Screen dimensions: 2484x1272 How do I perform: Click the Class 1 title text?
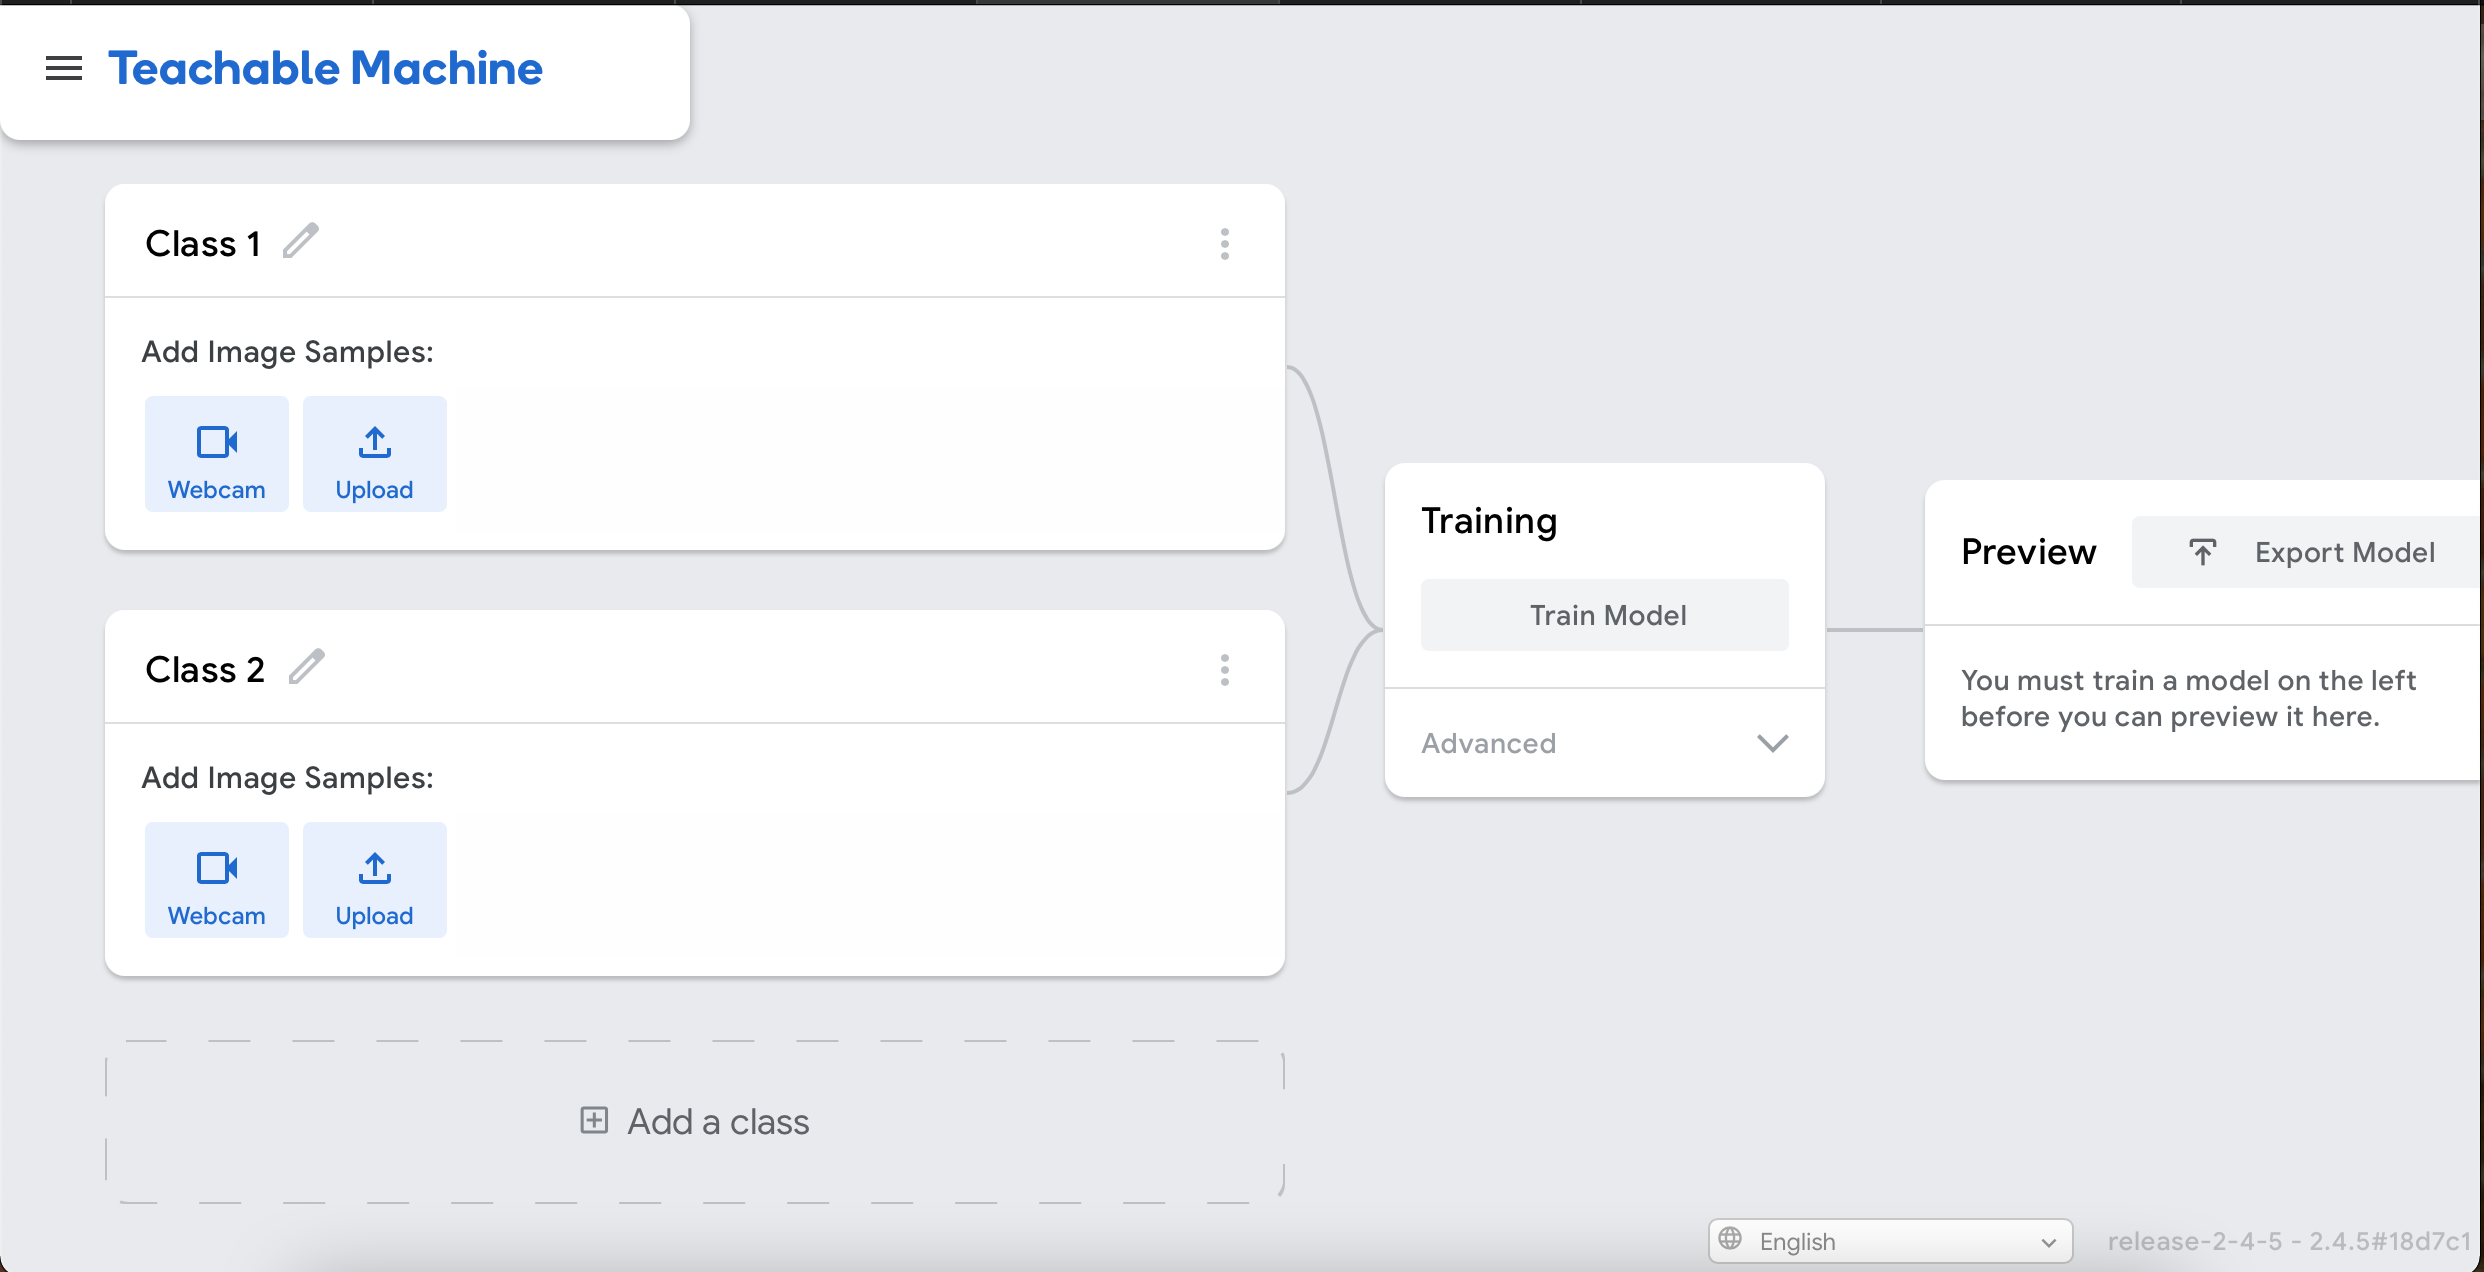(x=203, y=244)
